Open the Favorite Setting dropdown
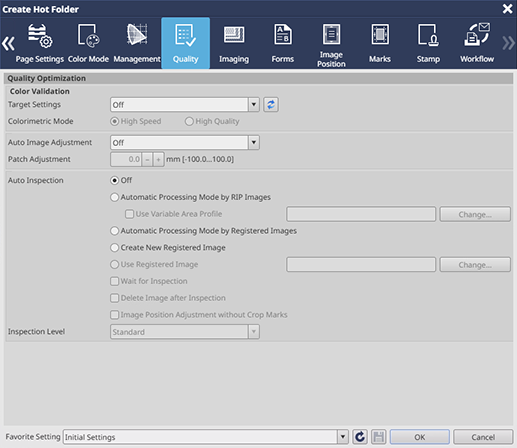The width and height of the screenshot is (517, 448). 343,437
